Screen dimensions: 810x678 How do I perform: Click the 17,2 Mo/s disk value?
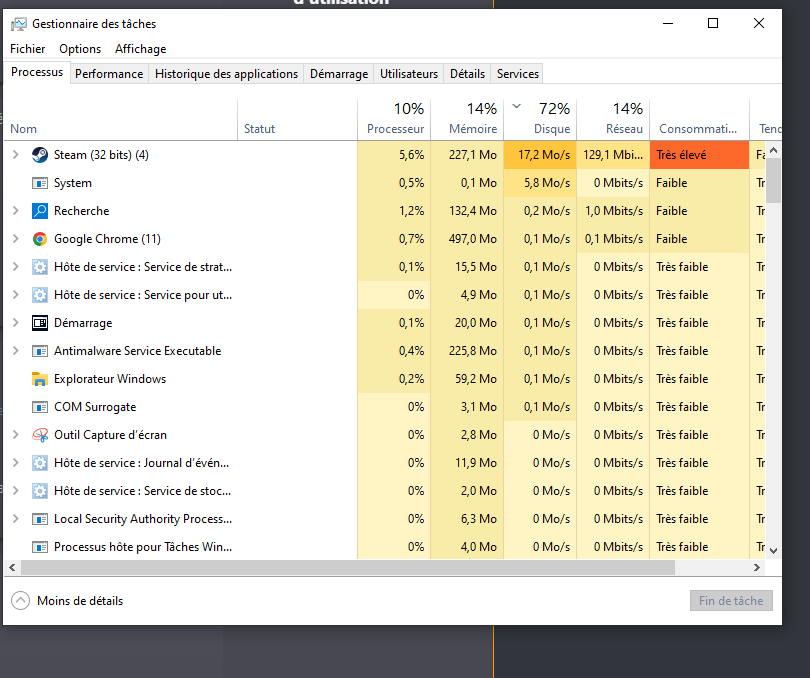[x=543, y=155]
